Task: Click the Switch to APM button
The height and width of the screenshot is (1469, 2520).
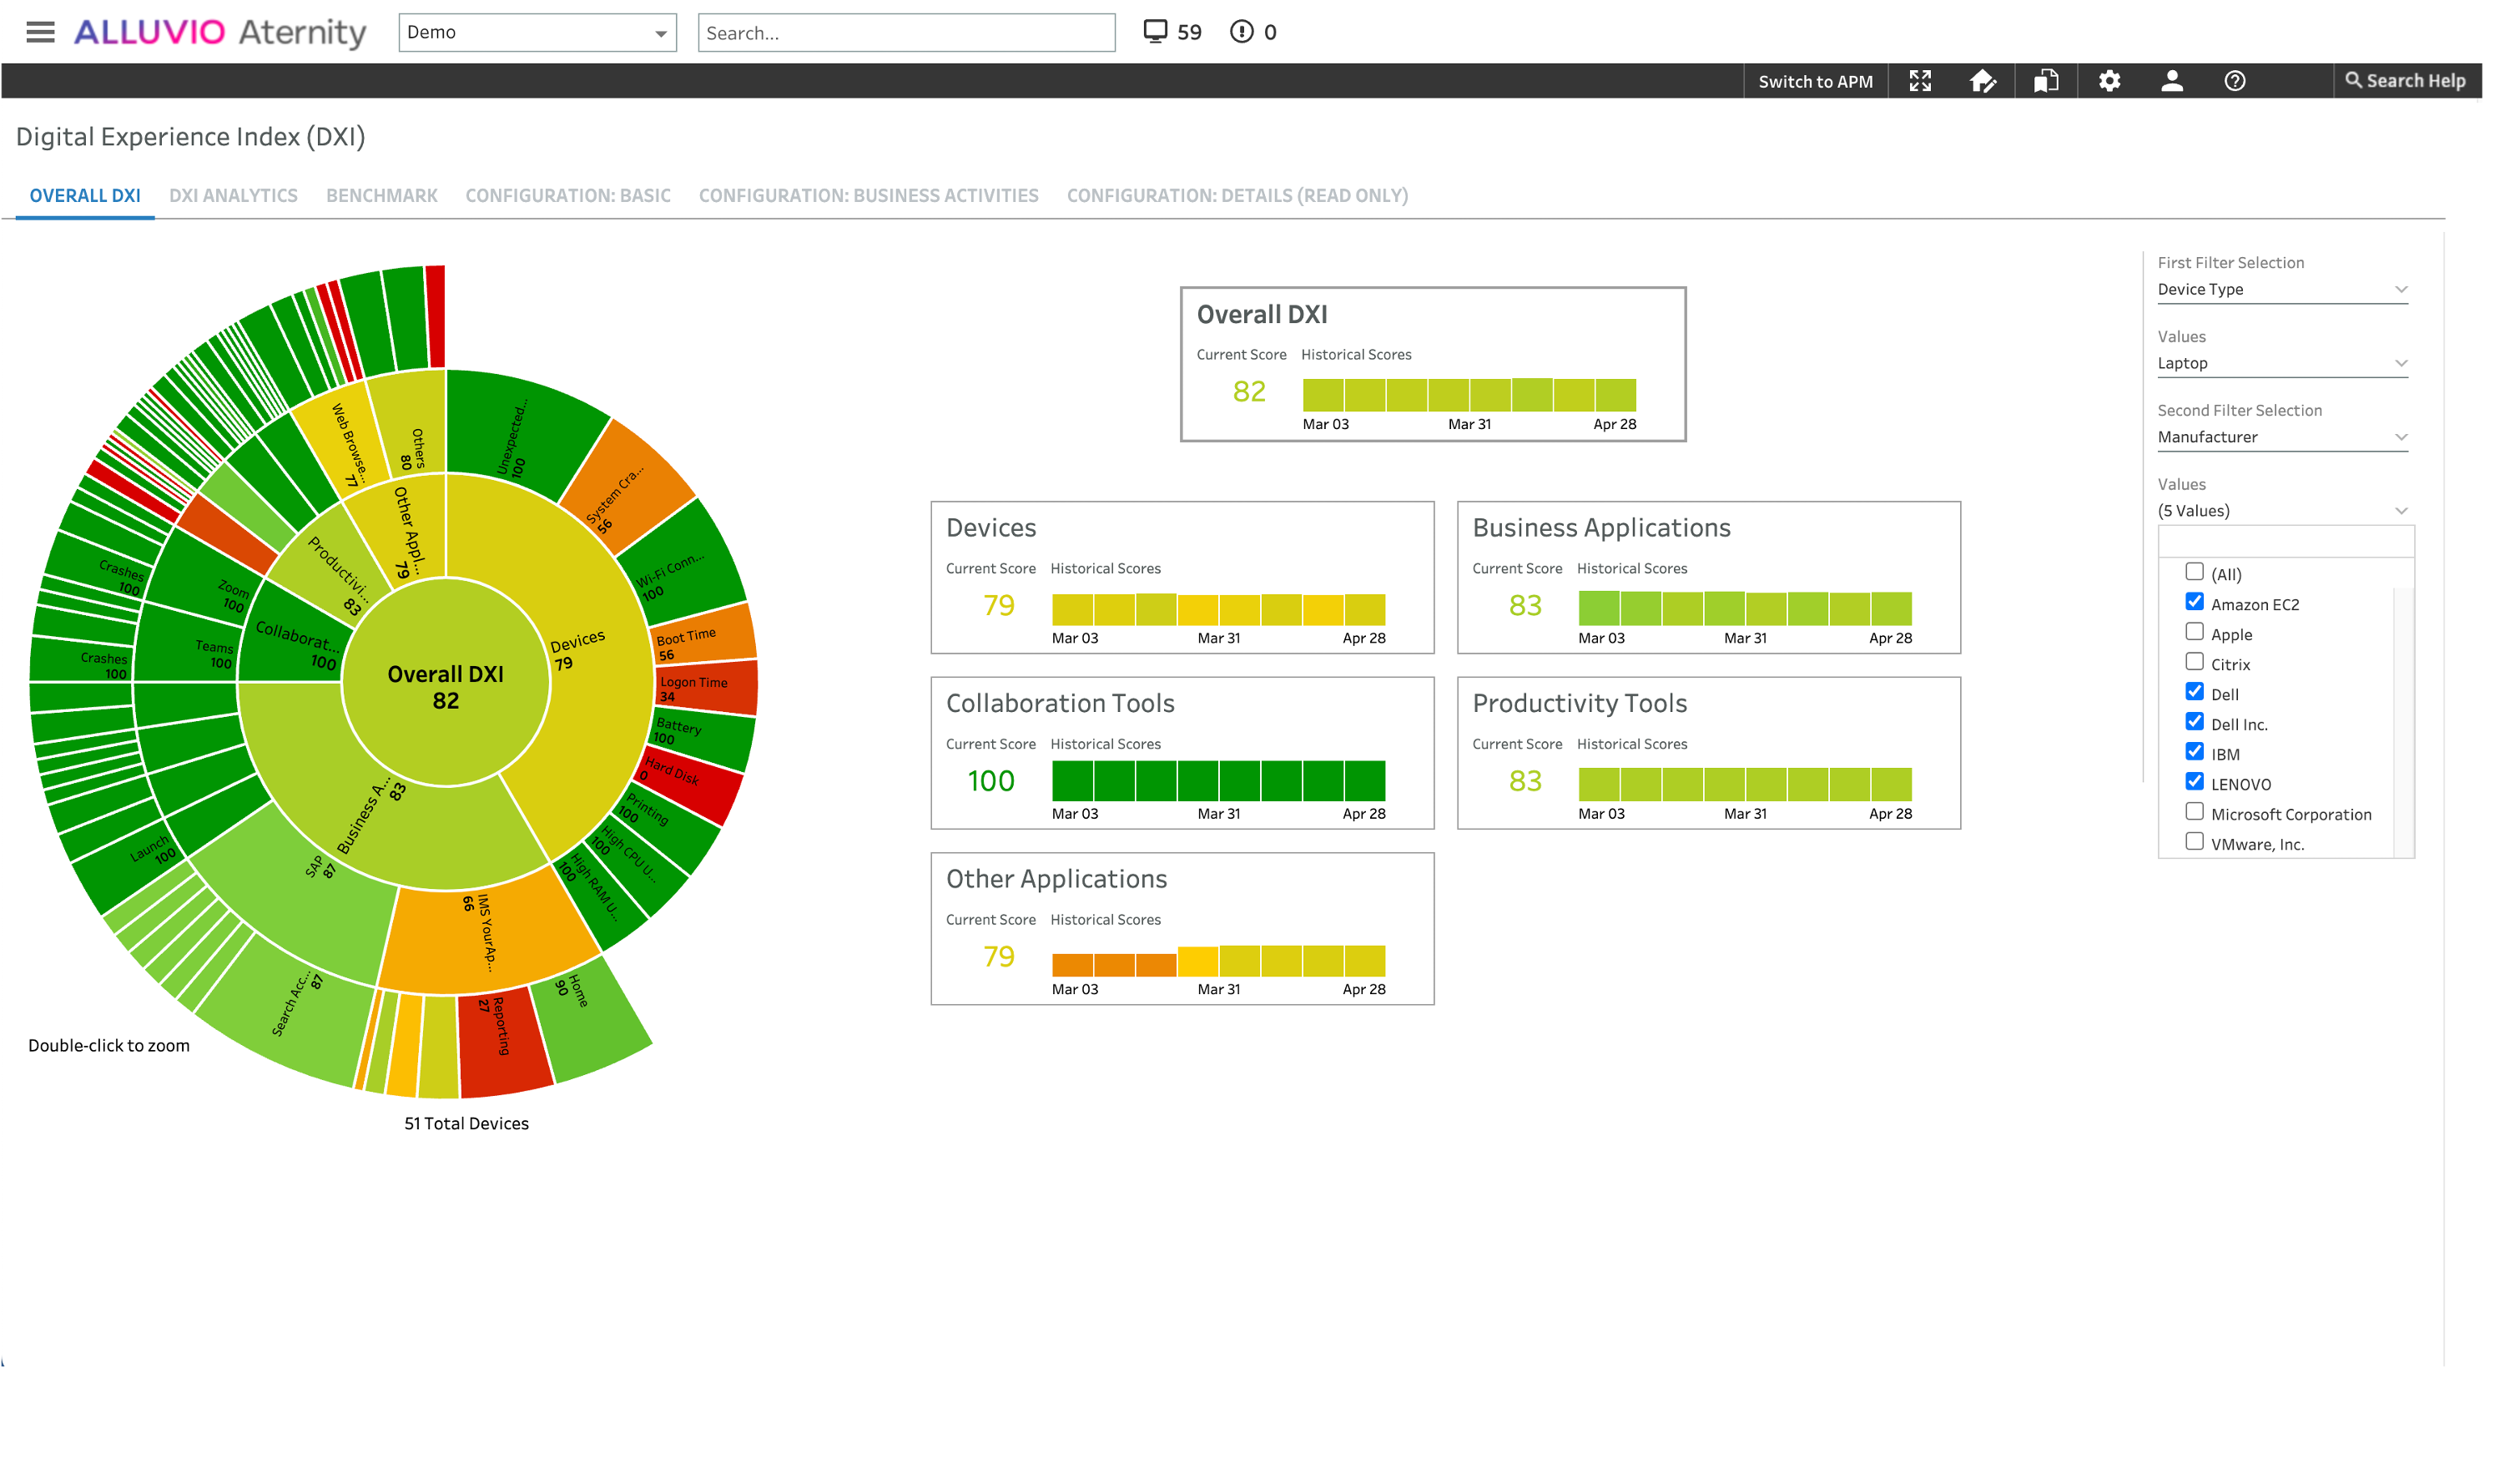Action: tap(1814, 82)
